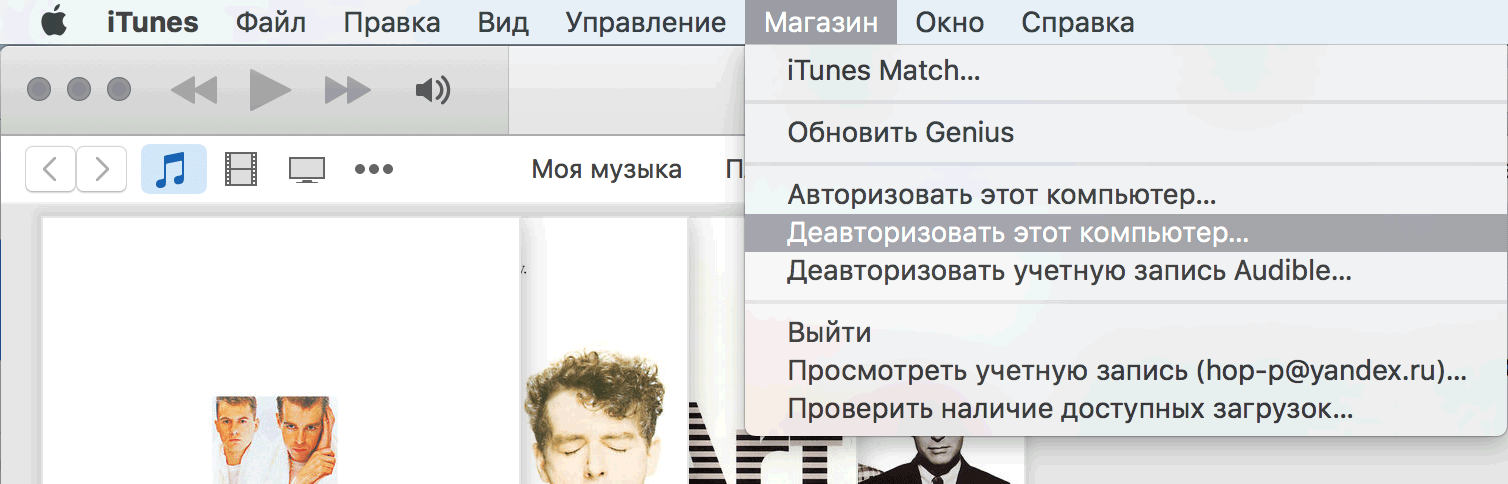Viewport: 1508px width, 484px height.
Task: Click the yellow minimize window button
Action: tap(79, 90)
